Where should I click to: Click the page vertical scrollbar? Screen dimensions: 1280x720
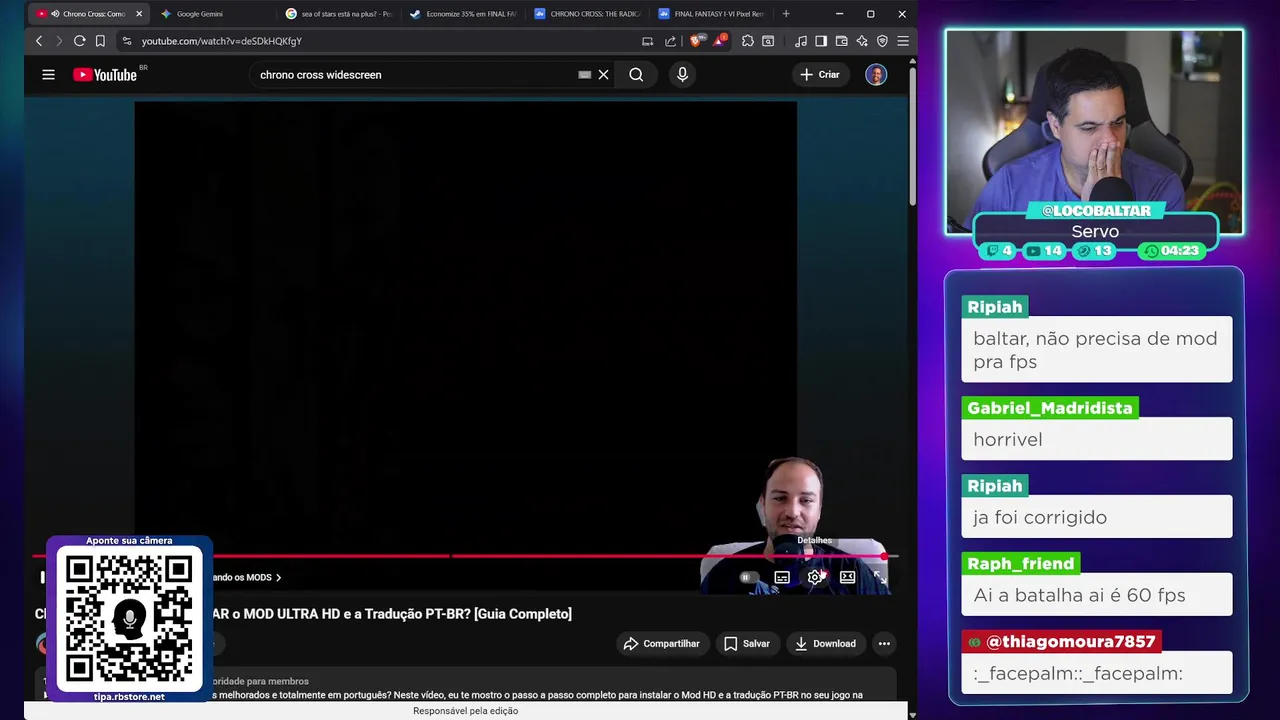[x=912, y=137]
